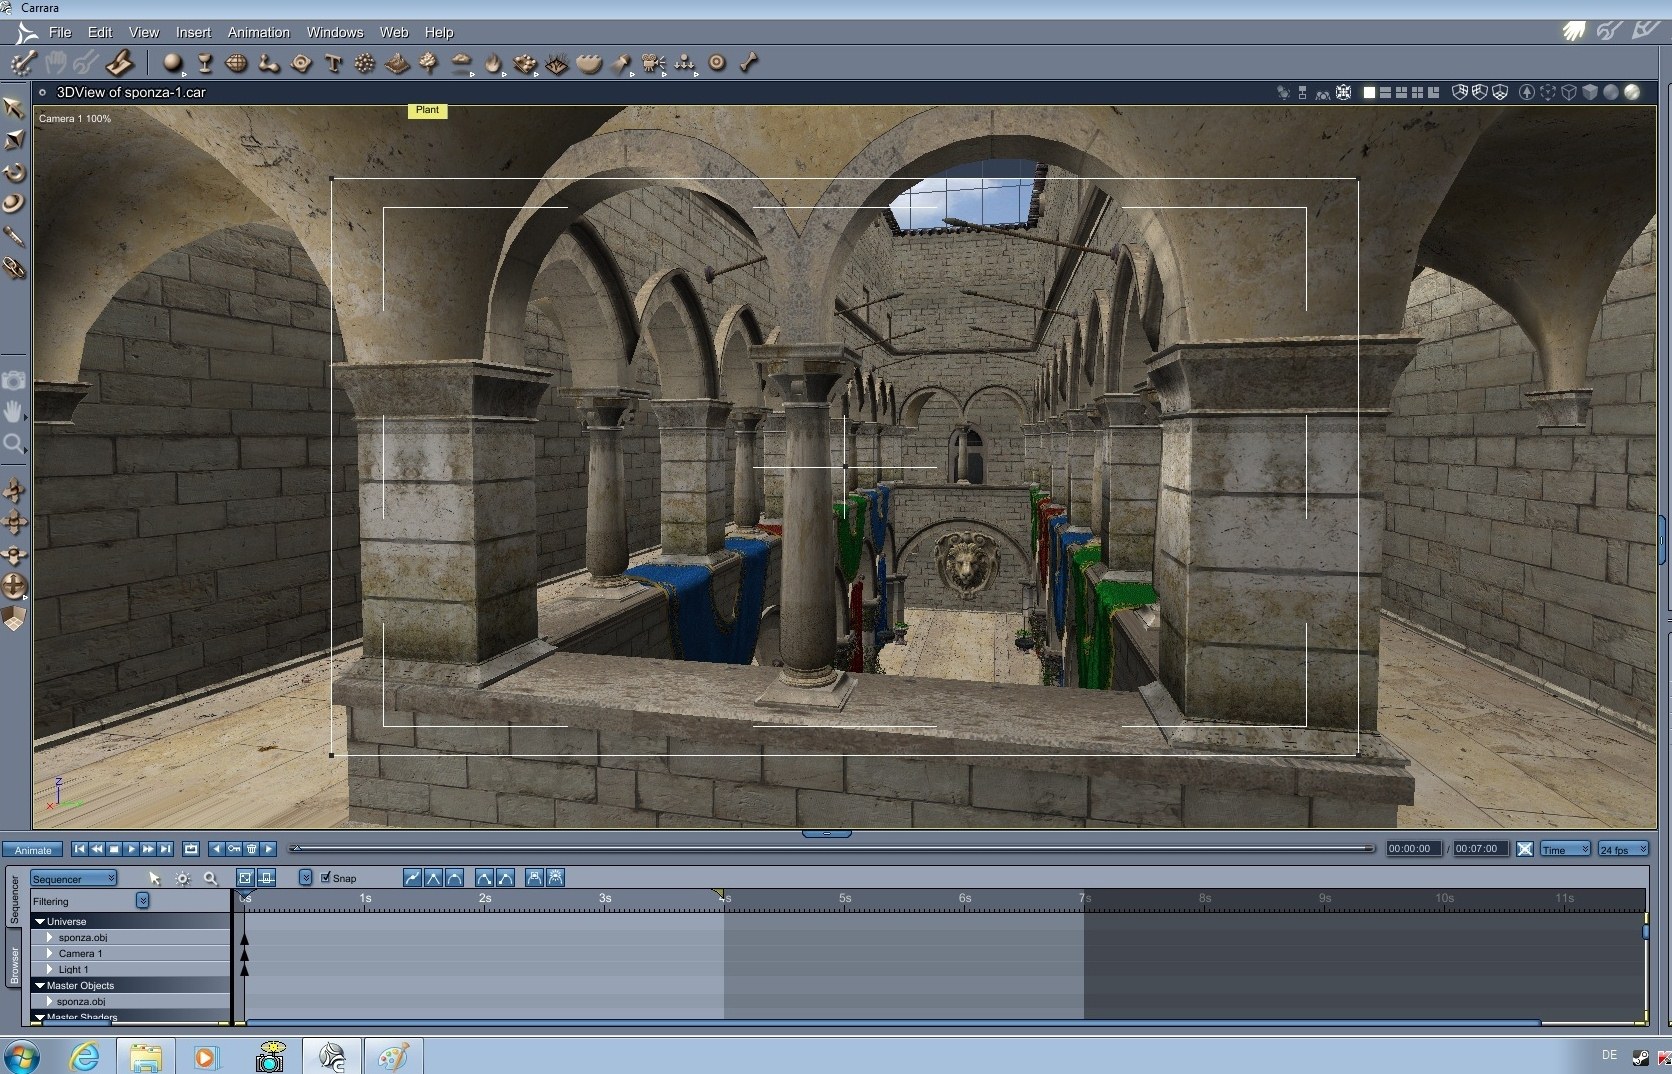Choose the goblet-shaped spline object tool
Screen dimensions: 1672x1074
(x=205, y=63)
